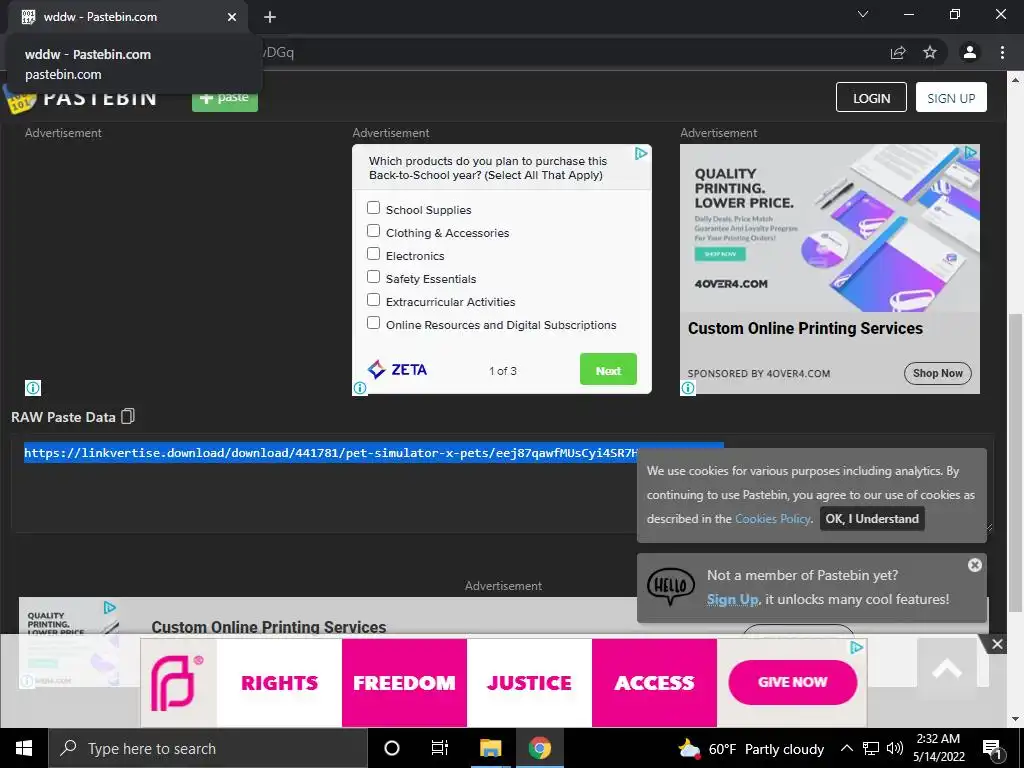
Task: Open Chrome three-dot menu
Action: 1002,52
